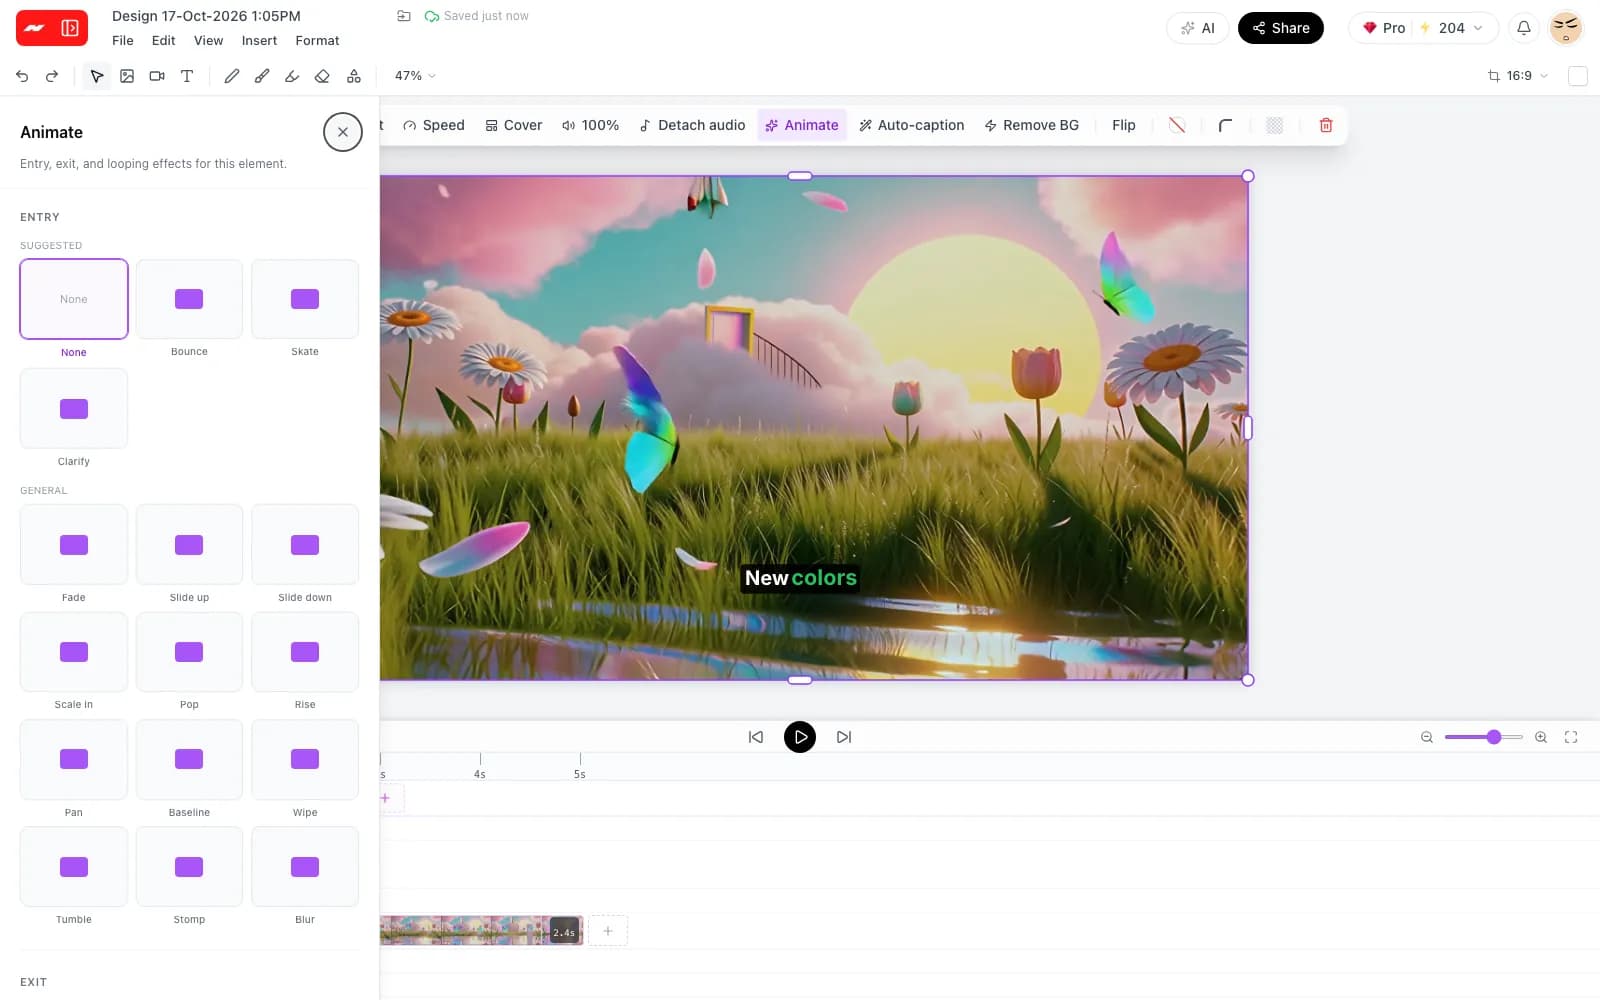Select the video camera tool
This screenshot has height=1000, width=1600.
pos(157,76)
